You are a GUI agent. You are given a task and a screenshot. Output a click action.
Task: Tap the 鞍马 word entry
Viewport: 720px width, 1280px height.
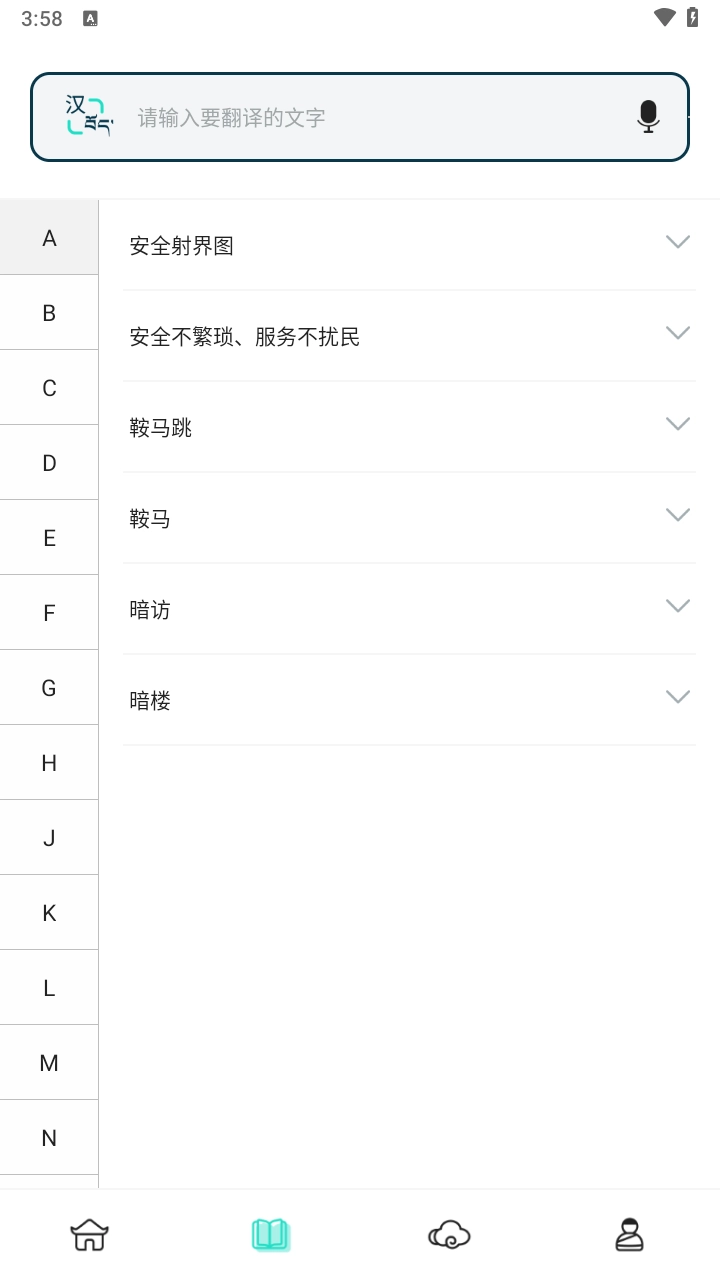click(x=150, y=519)
